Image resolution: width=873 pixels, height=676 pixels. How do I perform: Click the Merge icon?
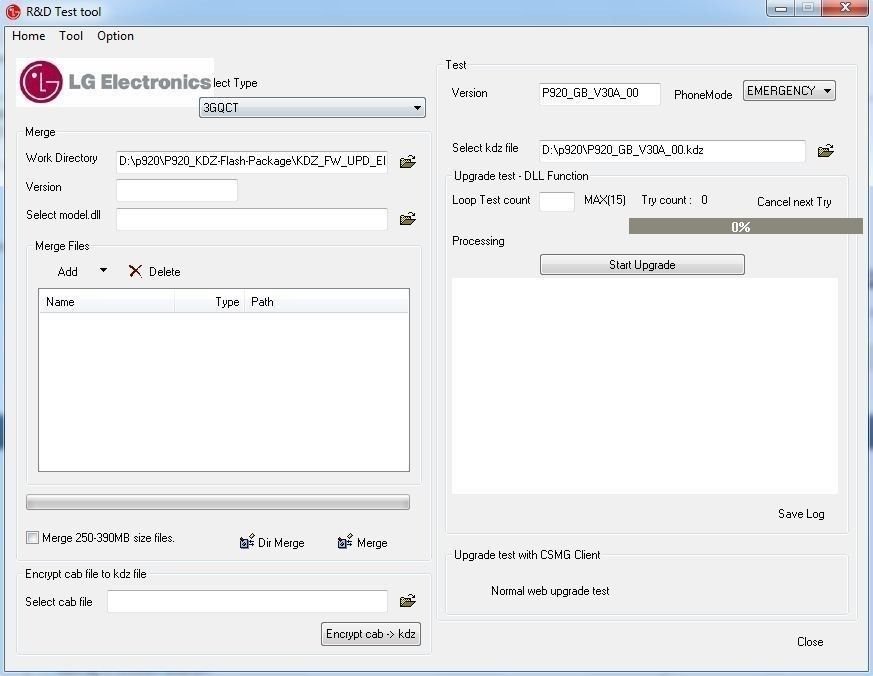tap(345, 541)
